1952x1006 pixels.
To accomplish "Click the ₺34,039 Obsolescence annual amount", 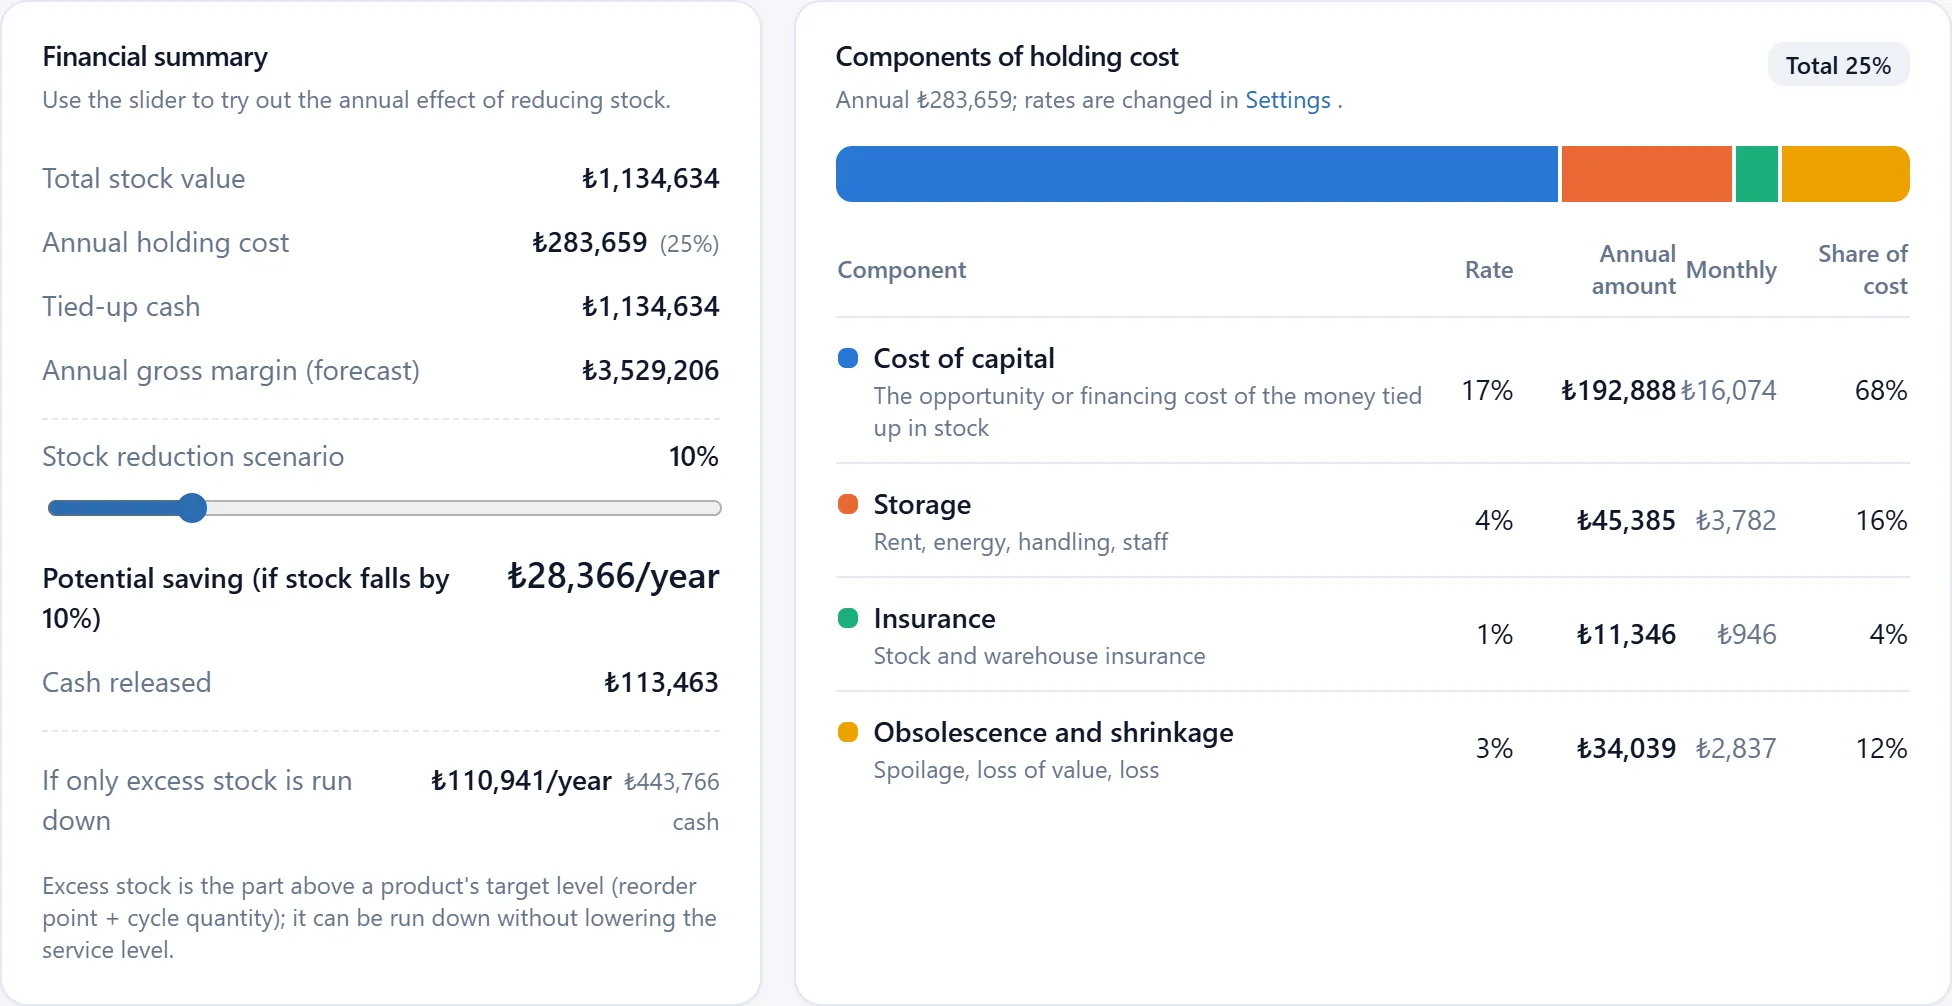I will tap(1626, 748).
